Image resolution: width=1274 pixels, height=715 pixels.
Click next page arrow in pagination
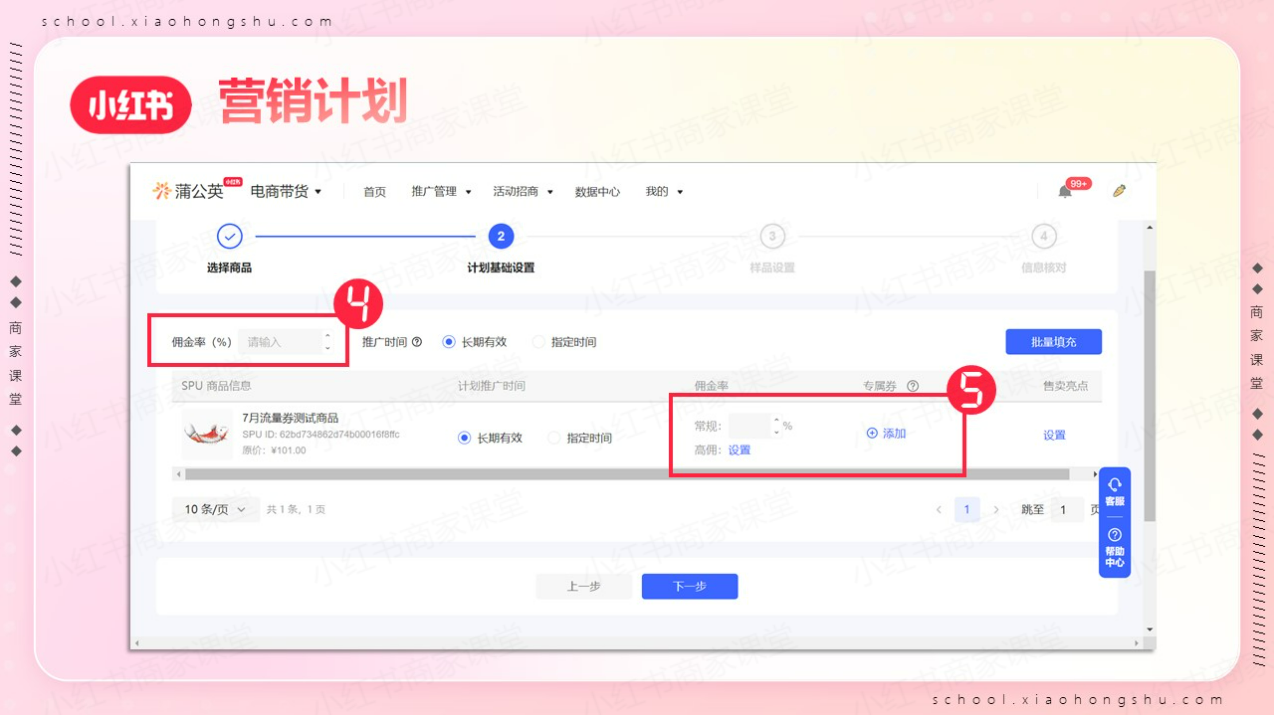(x=996, y=510)
